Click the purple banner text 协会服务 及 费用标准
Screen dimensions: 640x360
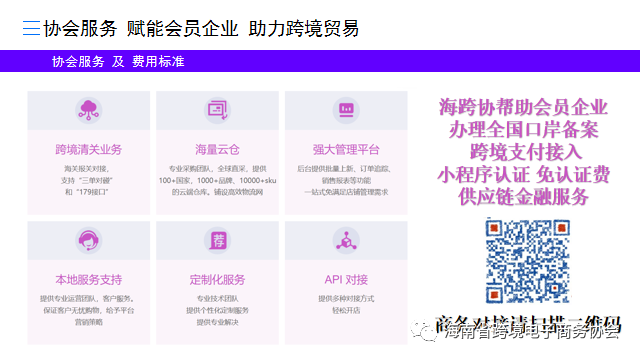click(118, 62)
